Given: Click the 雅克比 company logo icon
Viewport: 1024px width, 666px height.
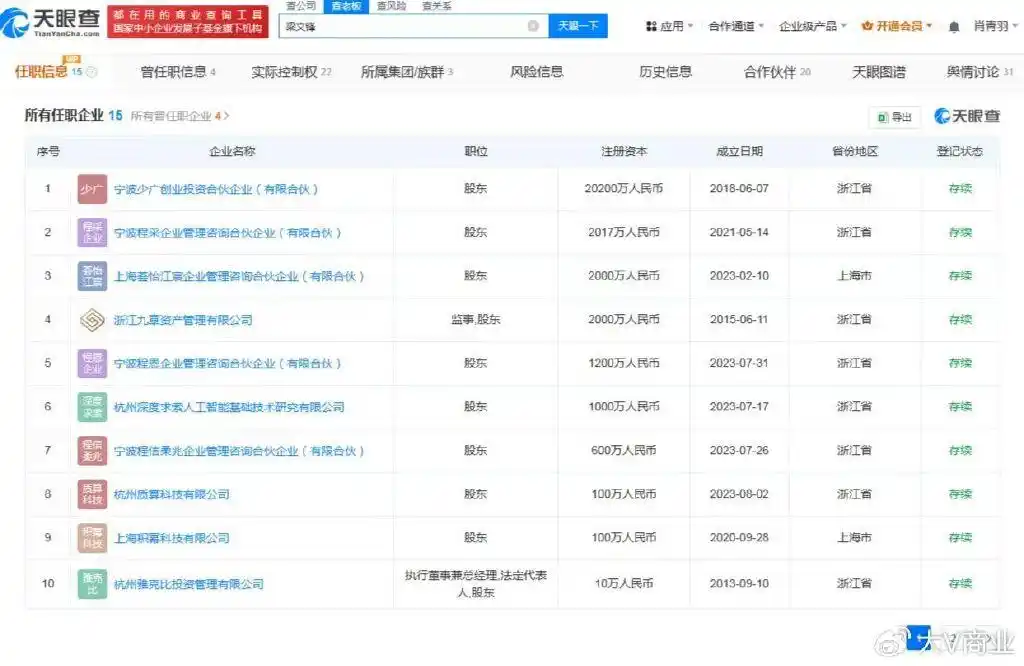Looking at the screenshot, I should [92, 584].
